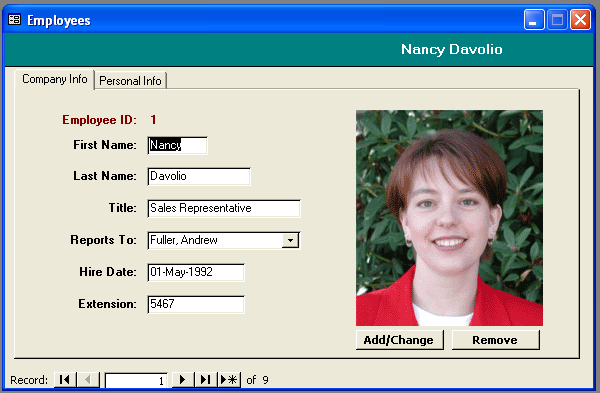Image resolution: width=600 pixels, height=393 pixels.
Task: Click the record number box
Action: tap(136, 380)
